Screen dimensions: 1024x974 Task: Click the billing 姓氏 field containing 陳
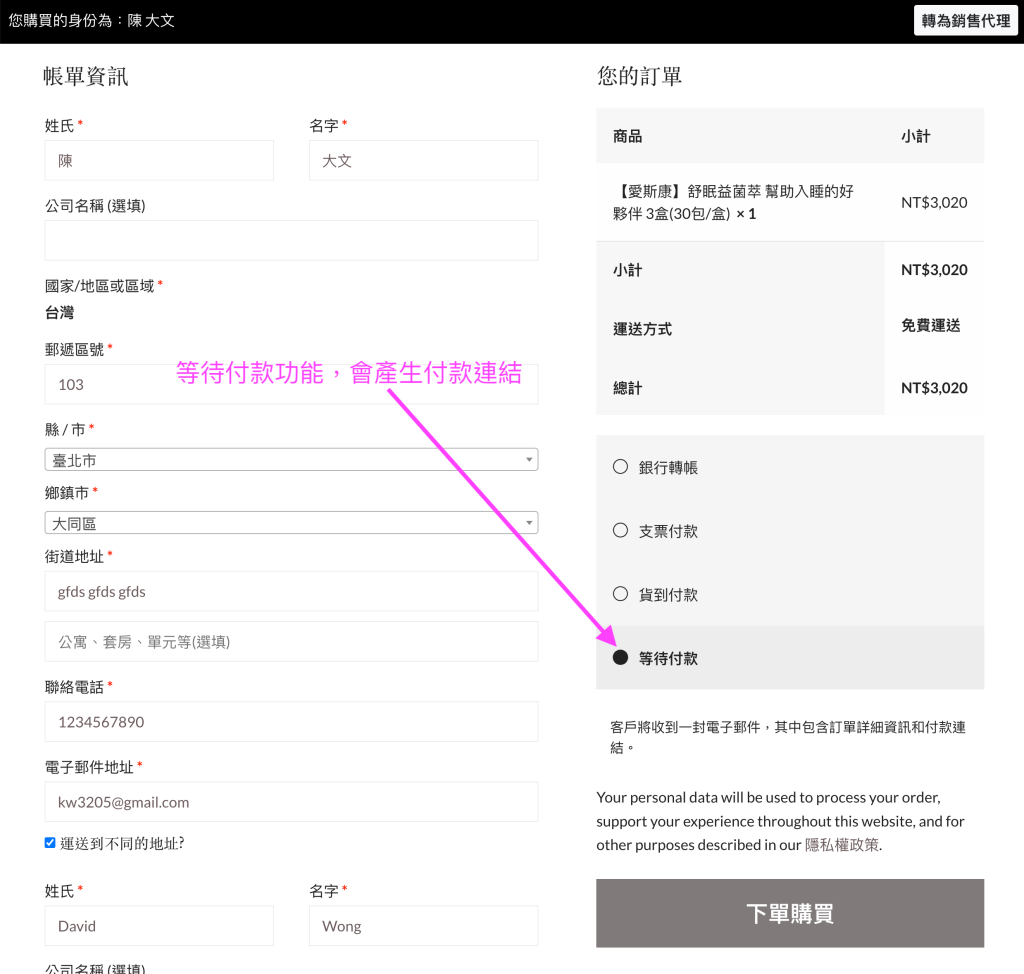159,161
